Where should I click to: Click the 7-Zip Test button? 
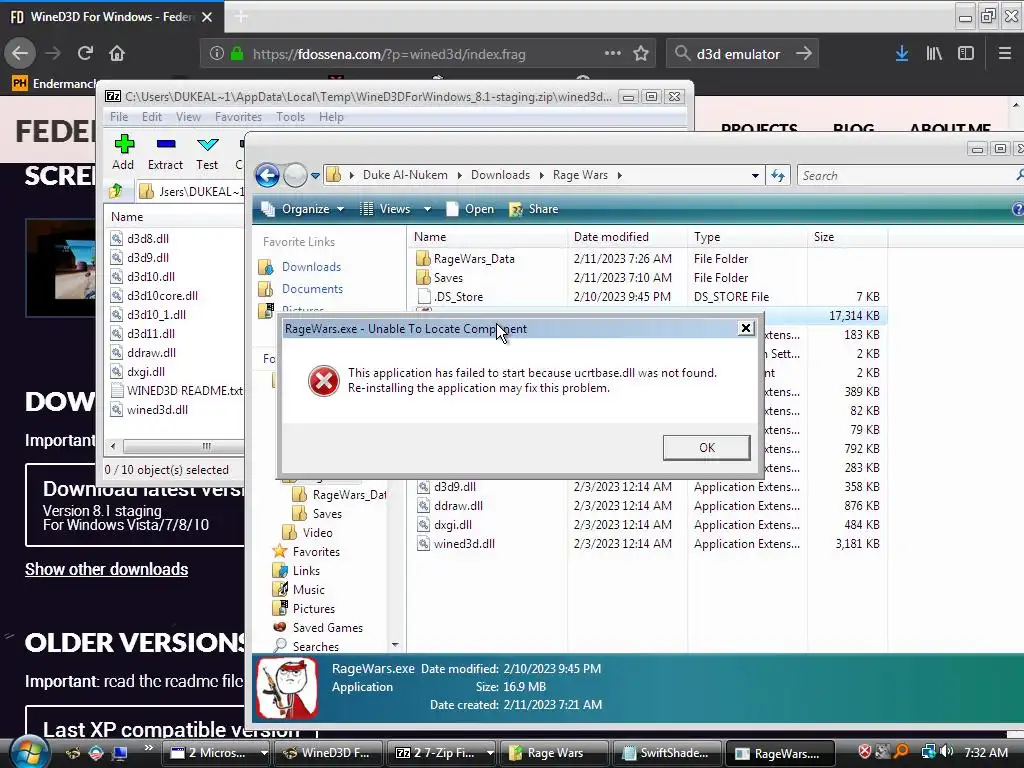point(207,153)
